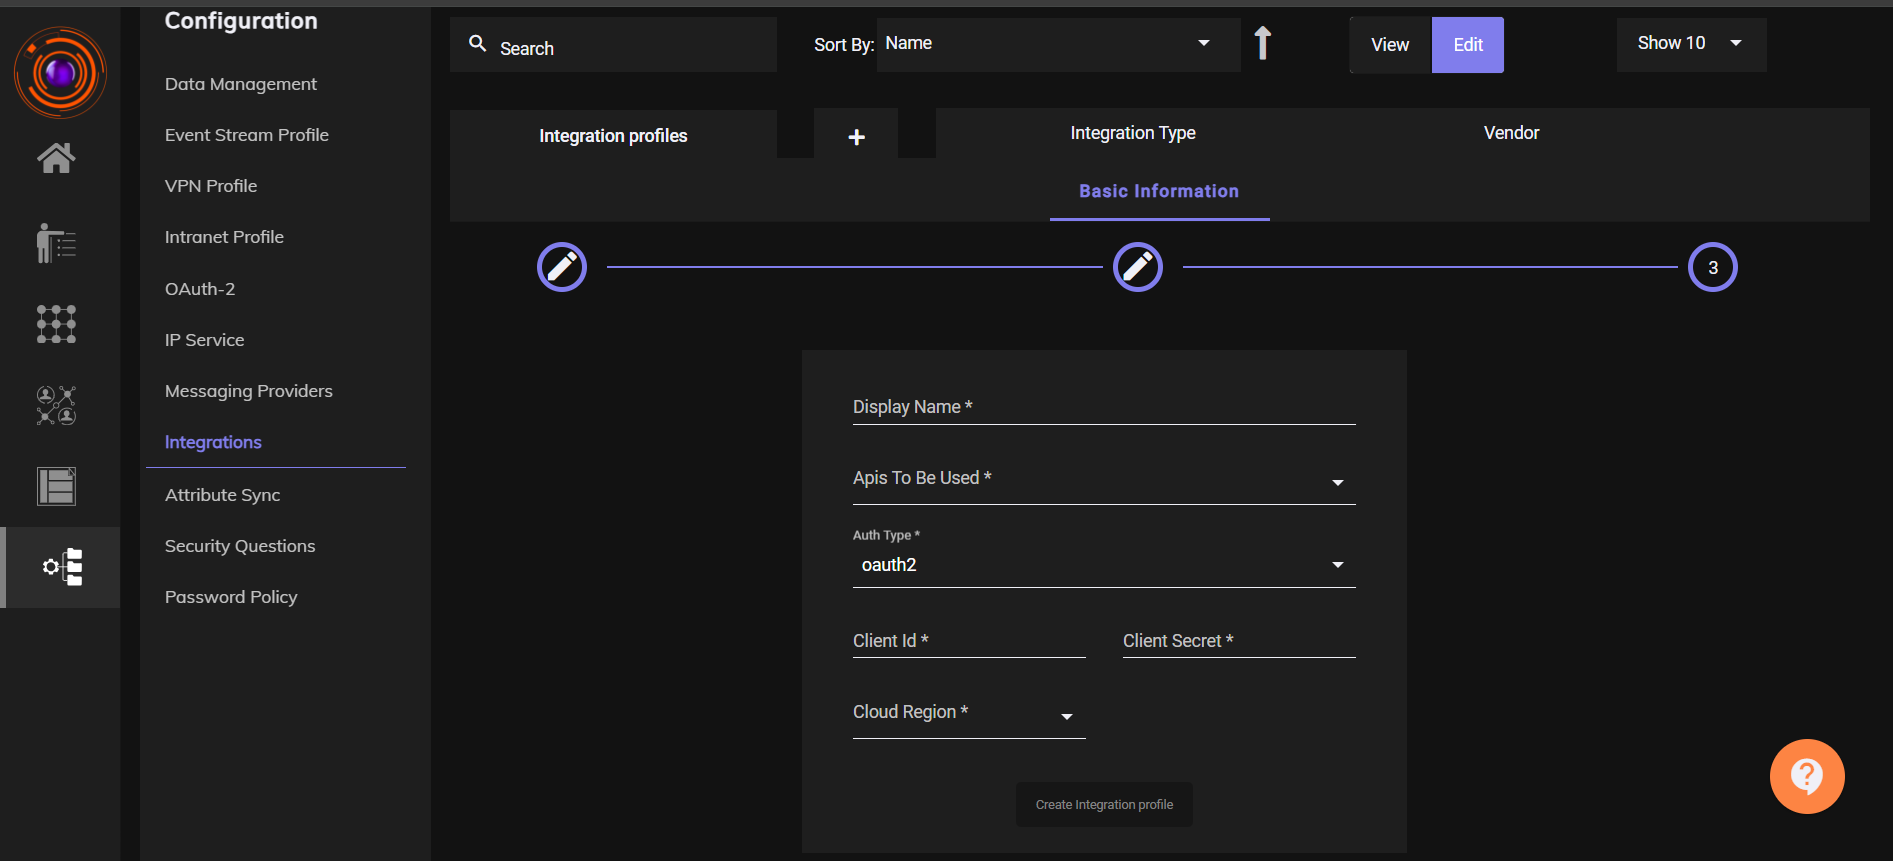Select Integrations menu item
Screen dimensions: 1893x861
(213, 442)
